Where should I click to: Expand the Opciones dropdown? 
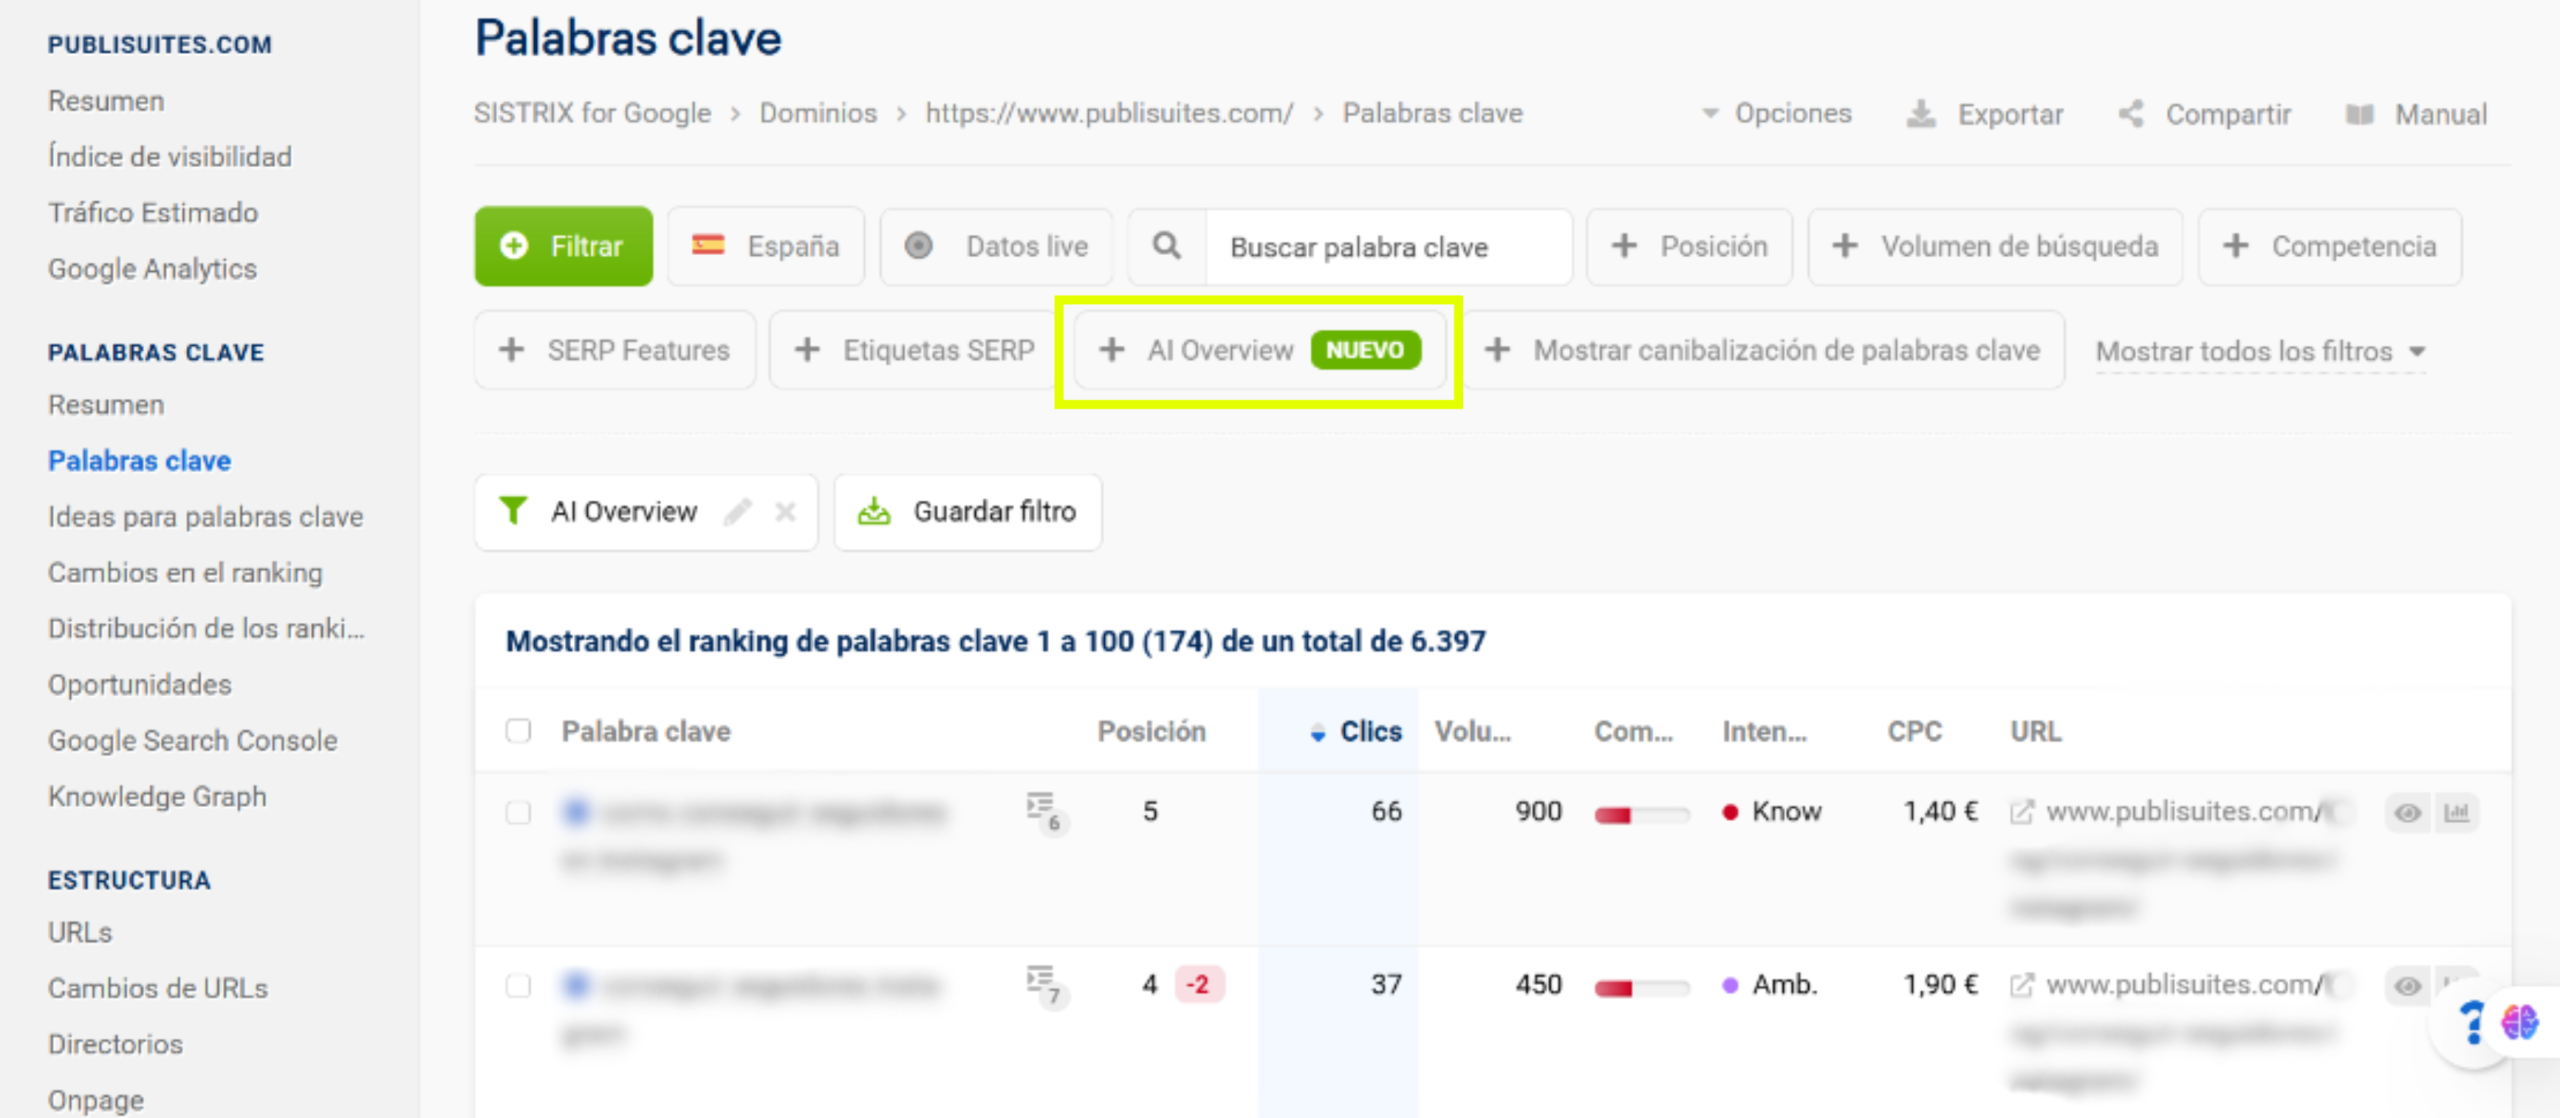tap(1777, 114)
